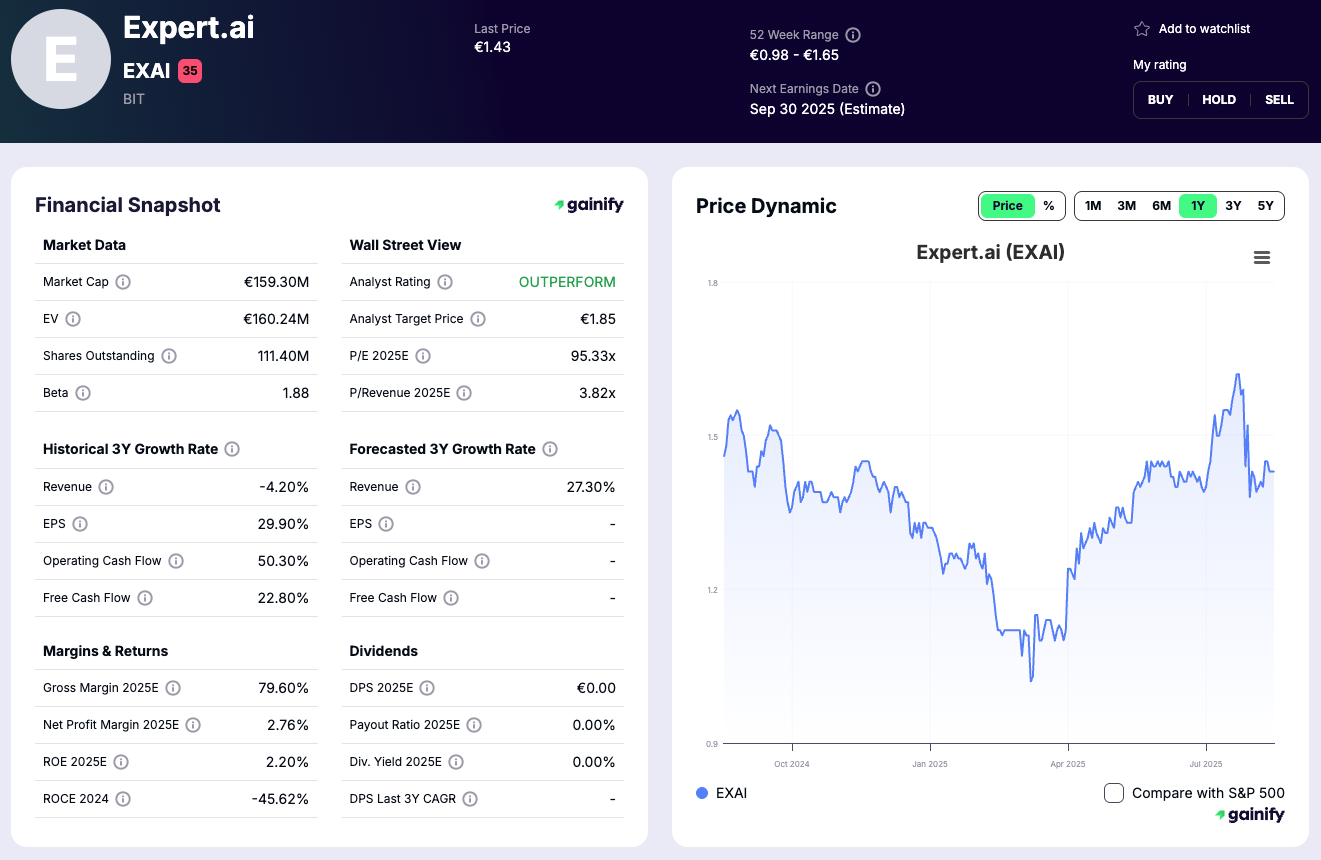
Task: Click historical Operating Cash Flow info icon
Action: [x=176, y=561]
